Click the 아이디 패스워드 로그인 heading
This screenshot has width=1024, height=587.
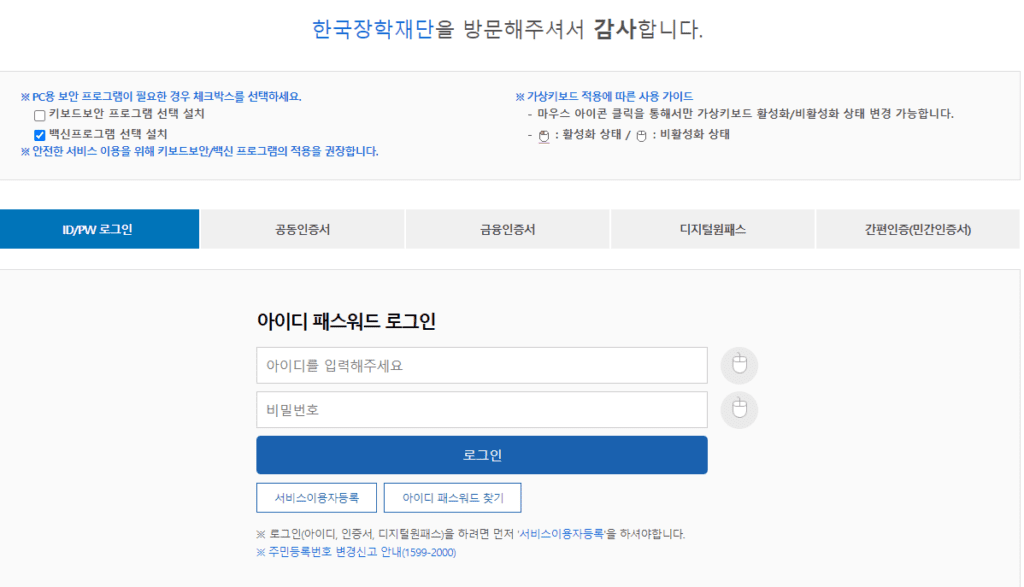tap(346, 321)
